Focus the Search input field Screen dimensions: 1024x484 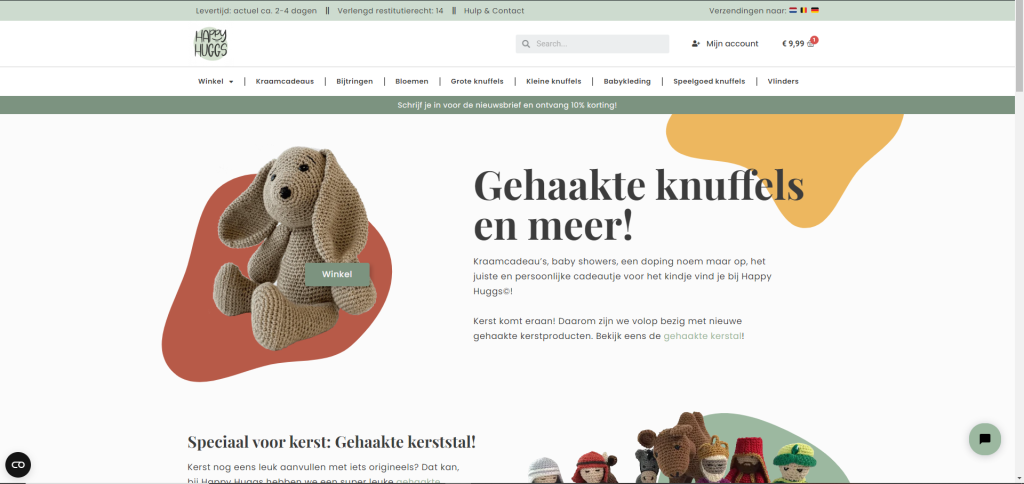(x=592, y=44)
